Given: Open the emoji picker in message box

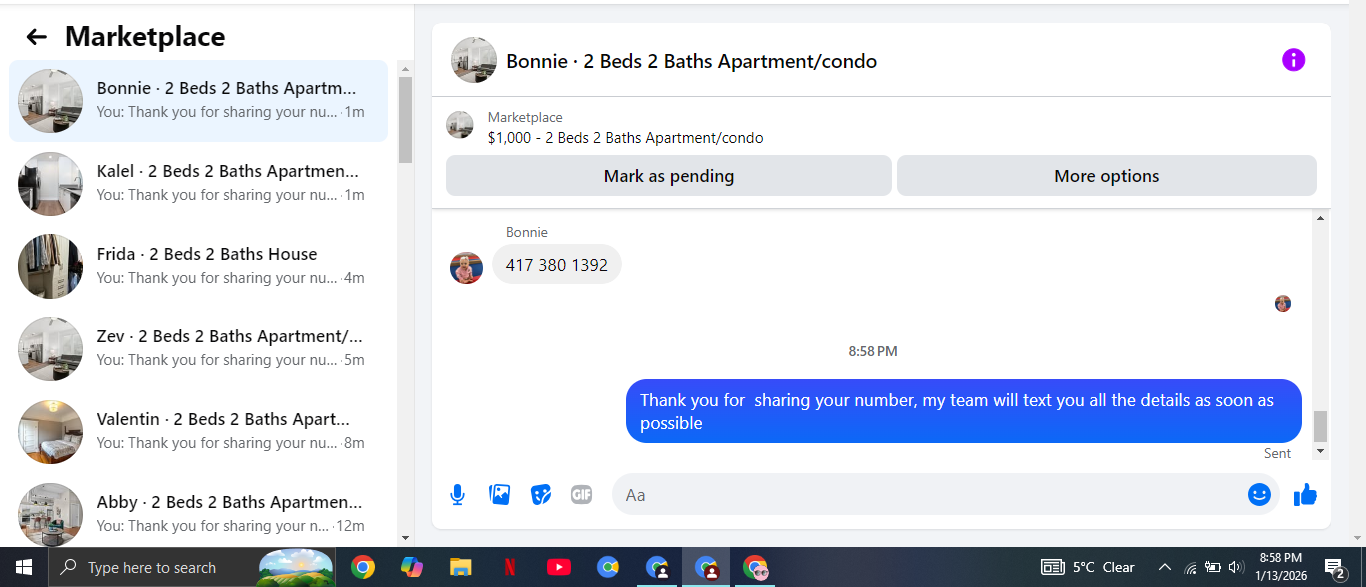Looking at the screenshot, I should pos(1259,494).
